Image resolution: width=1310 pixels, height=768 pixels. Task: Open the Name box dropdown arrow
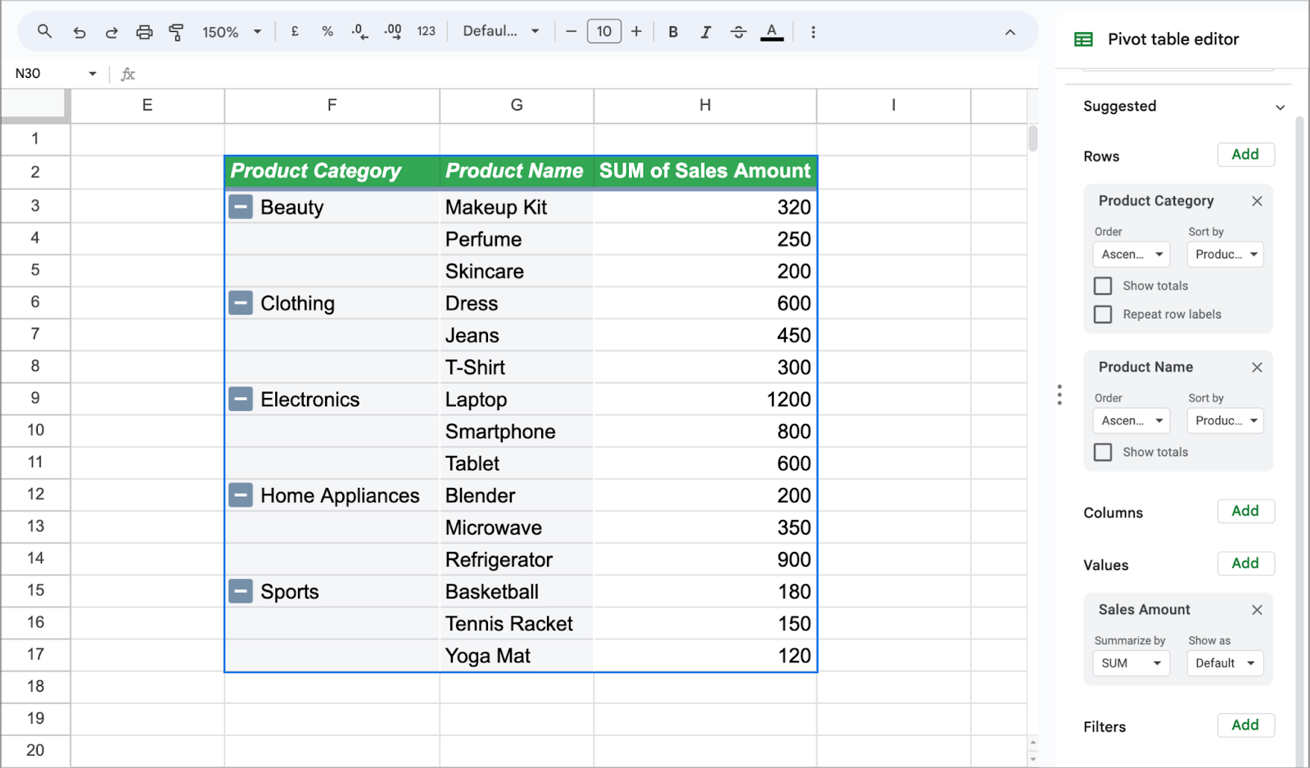(92, 74)
